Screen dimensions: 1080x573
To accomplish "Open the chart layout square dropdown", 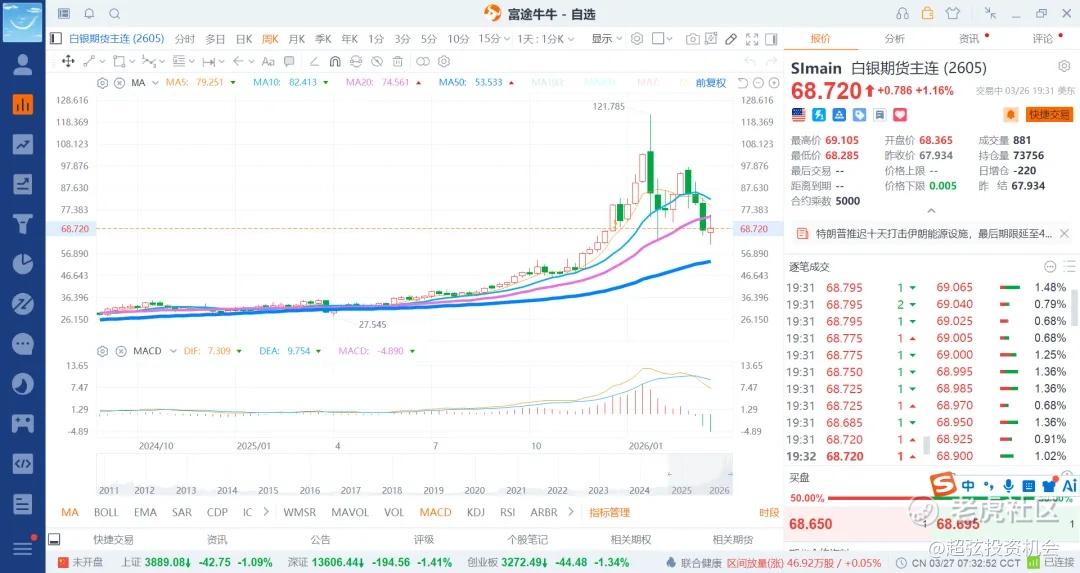I will 662,39.
